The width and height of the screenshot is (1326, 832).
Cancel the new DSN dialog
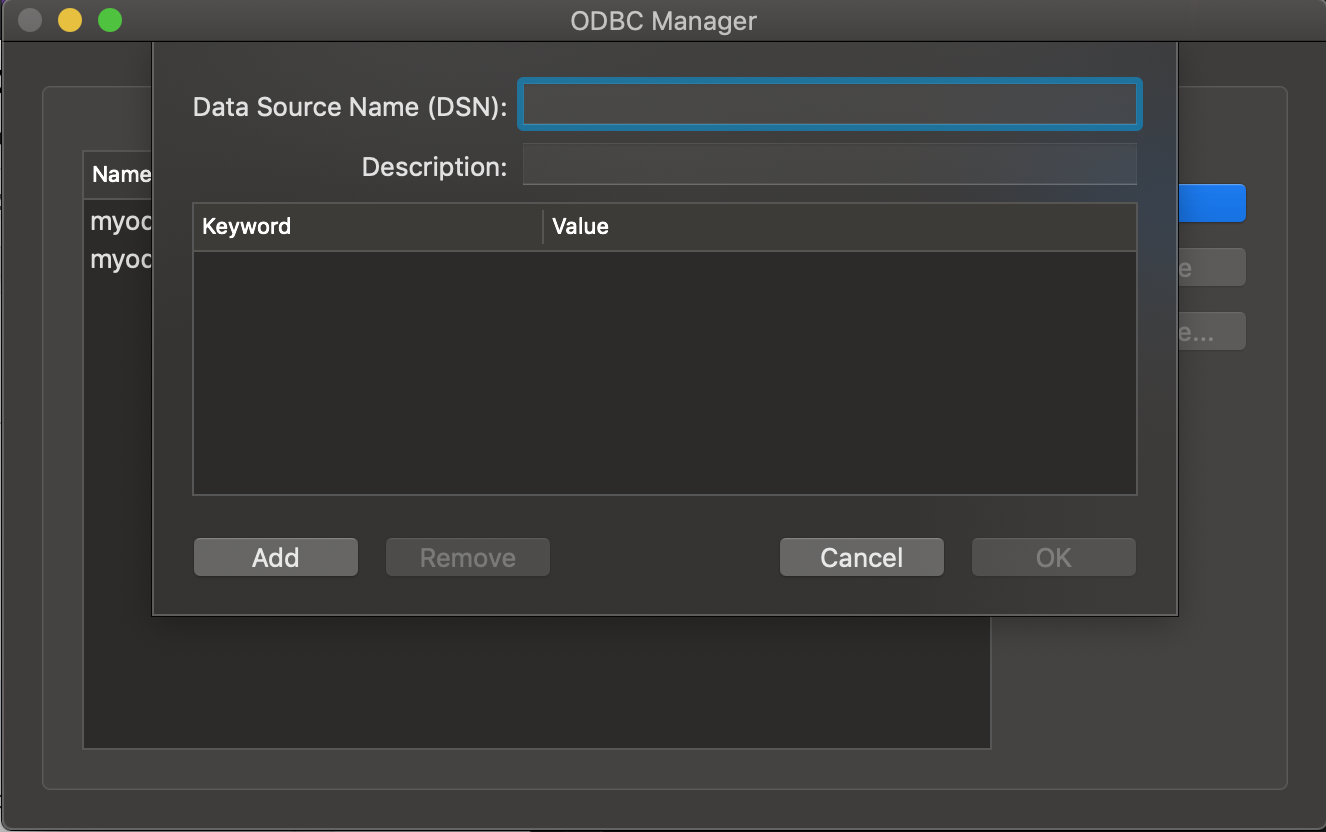(x=861, y=557)
